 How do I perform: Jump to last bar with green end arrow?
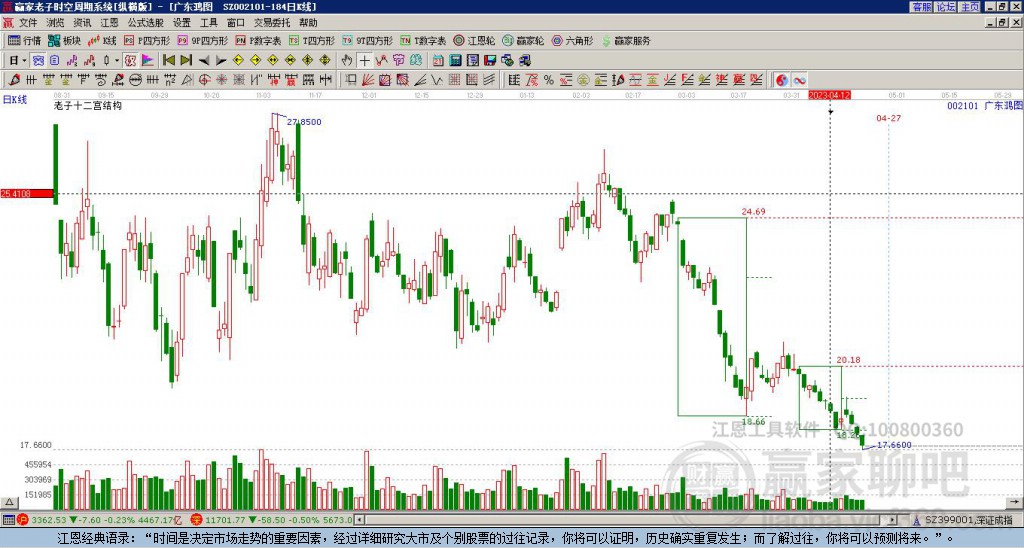[x=186, y=61]
